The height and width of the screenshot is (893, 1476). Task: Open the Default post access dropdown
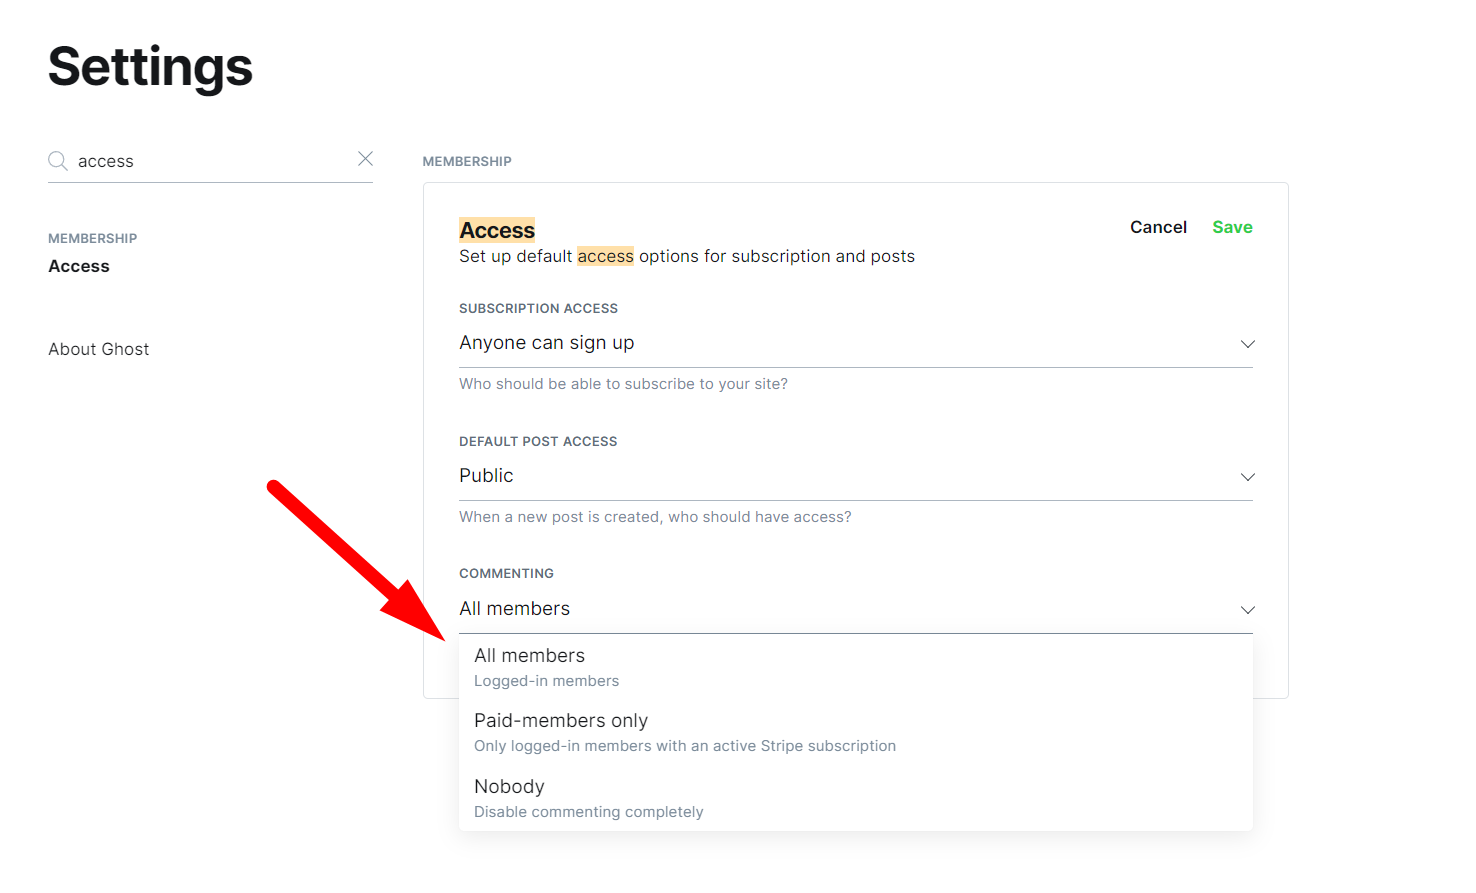pyautogui.click(x=856, y=476)
